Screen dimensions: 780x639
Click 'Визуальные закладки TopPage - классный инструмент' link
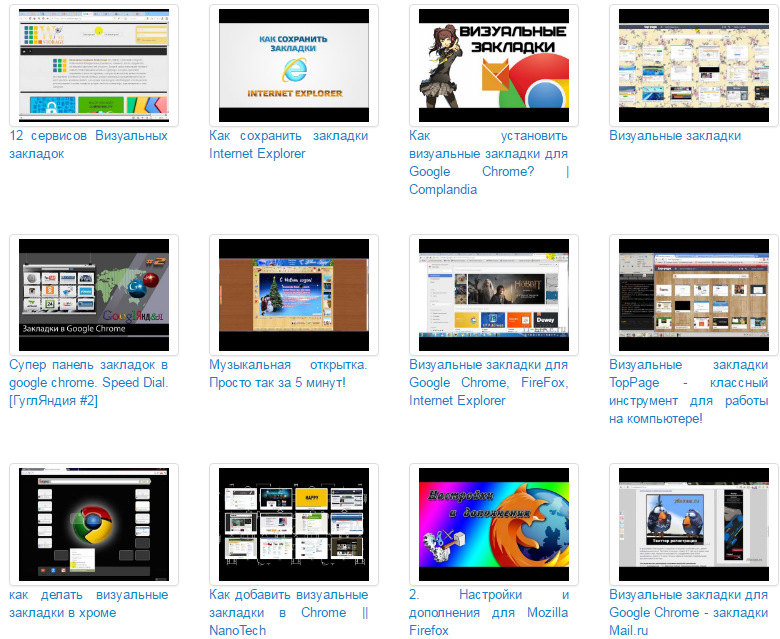point(688,391)
